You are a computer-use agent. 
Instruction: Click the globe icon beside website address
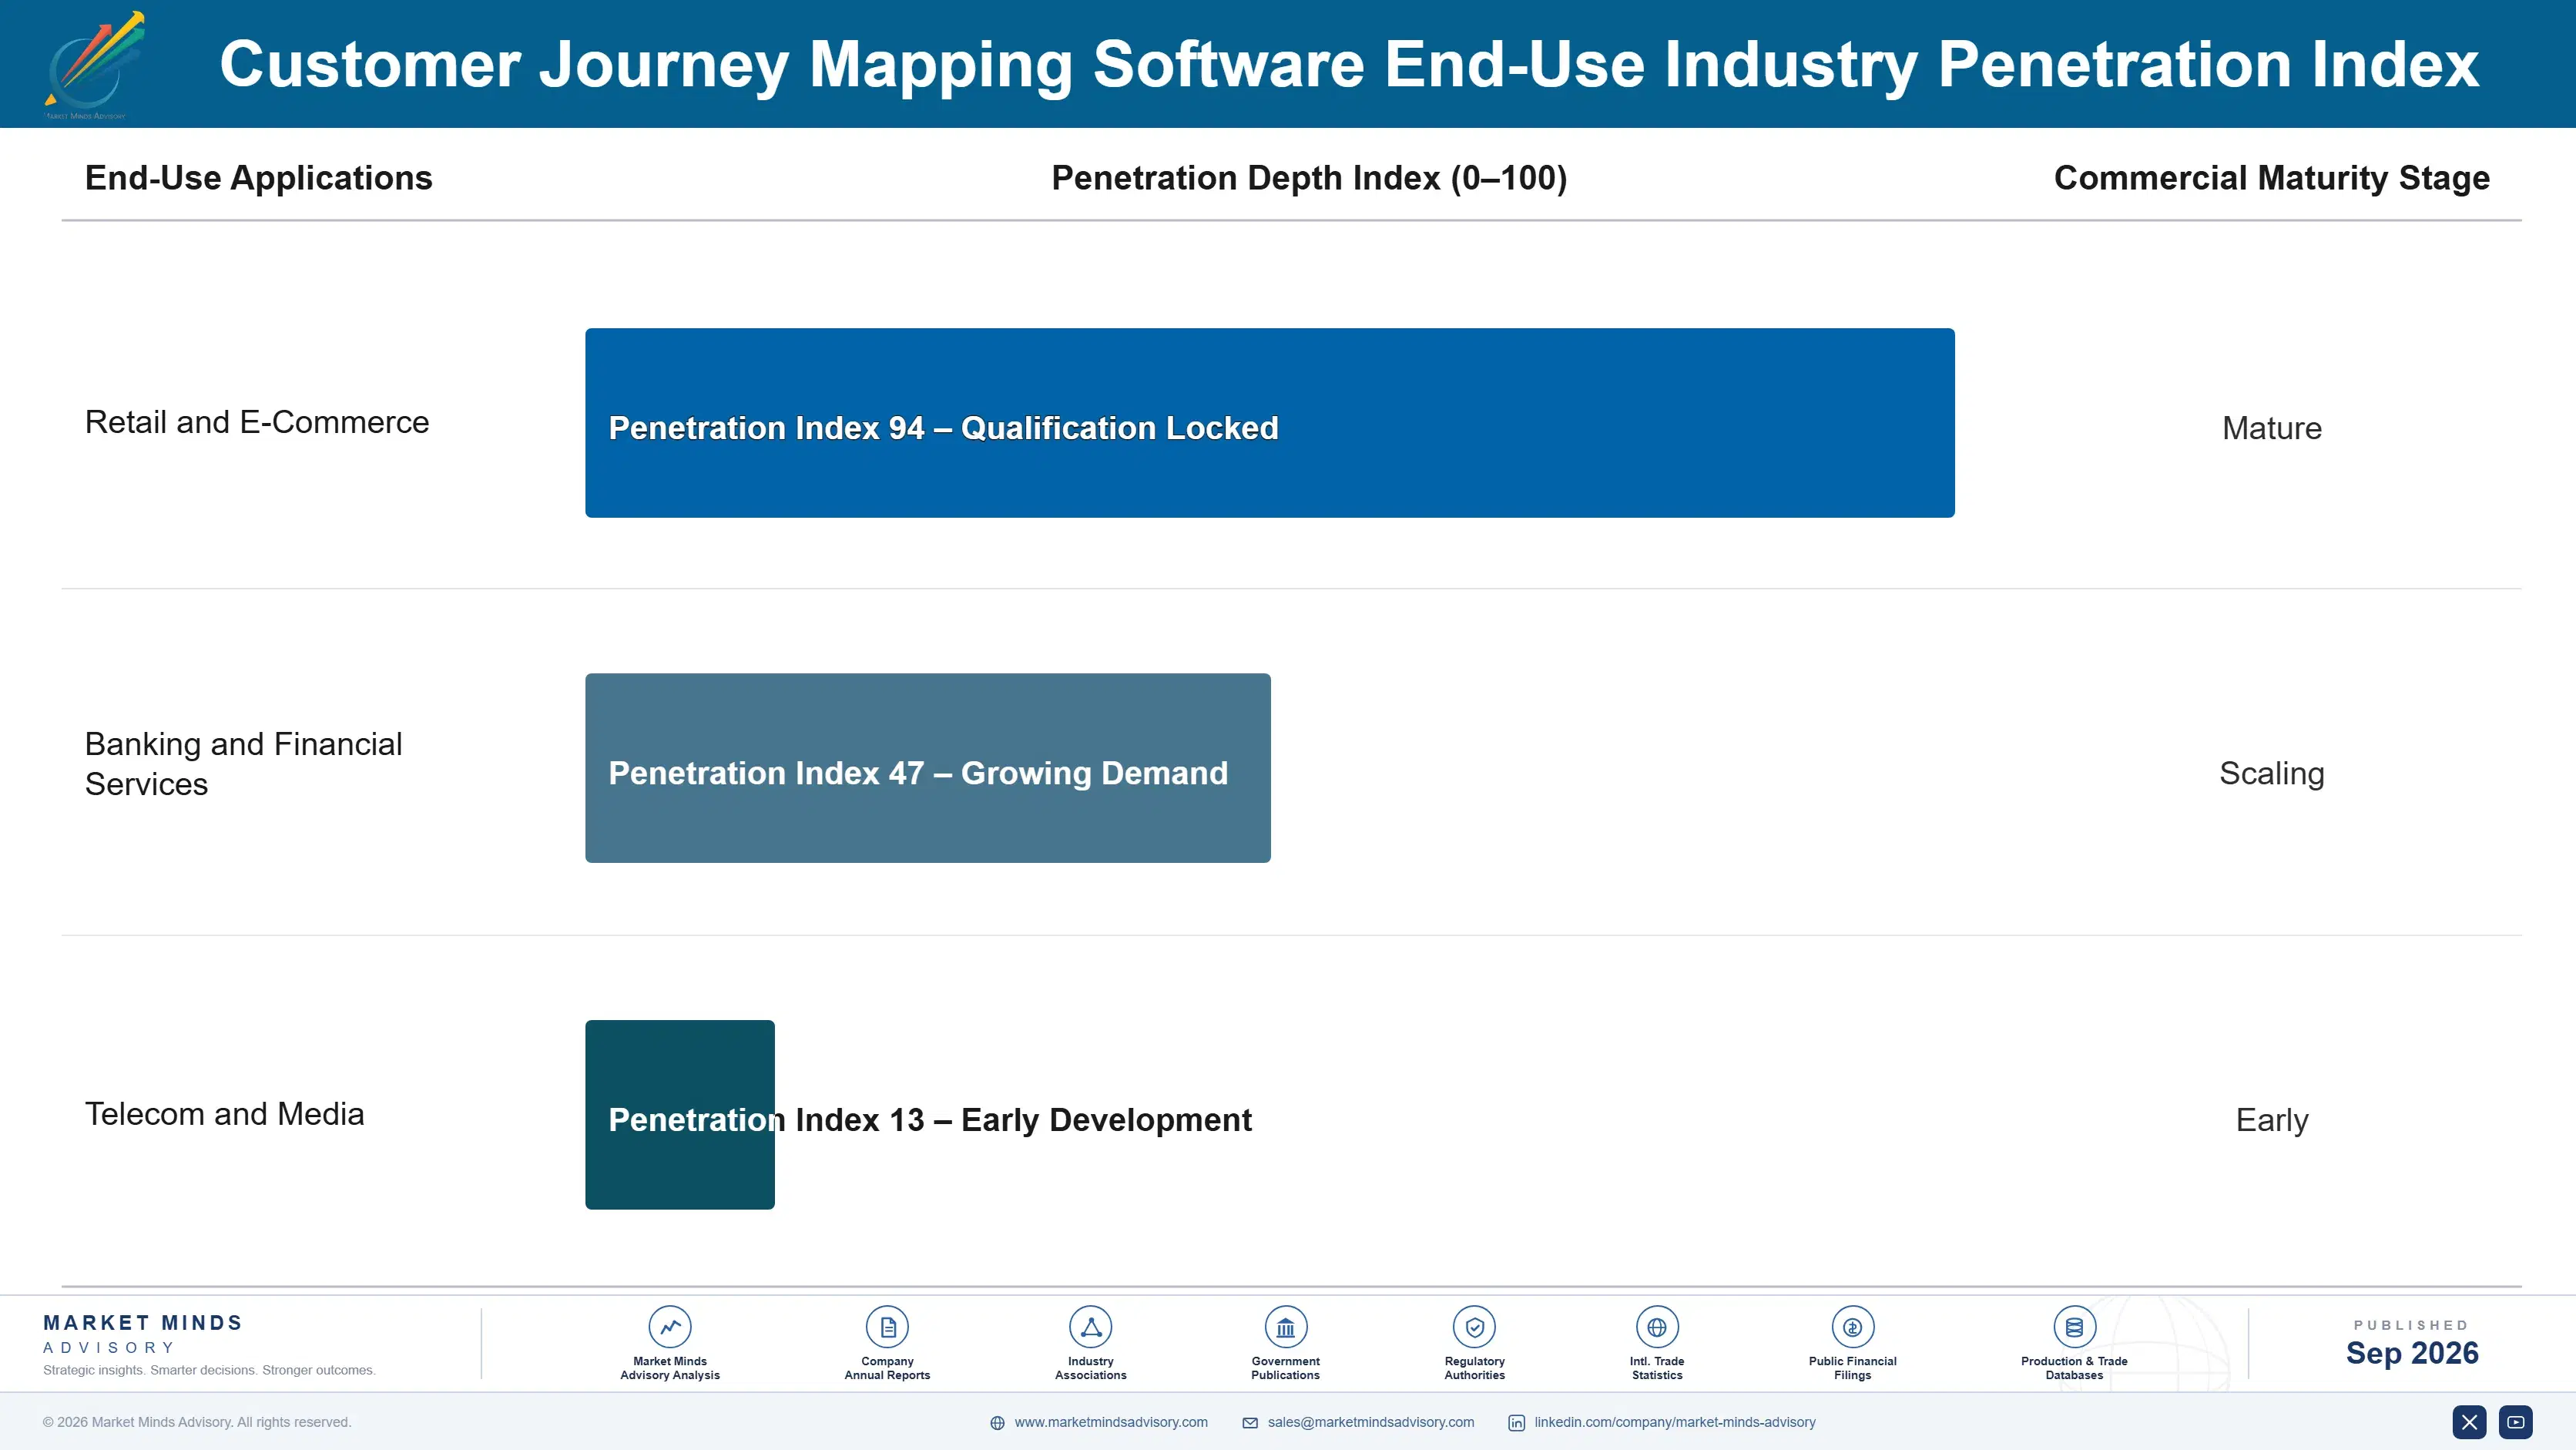(x=997, y=1422)
